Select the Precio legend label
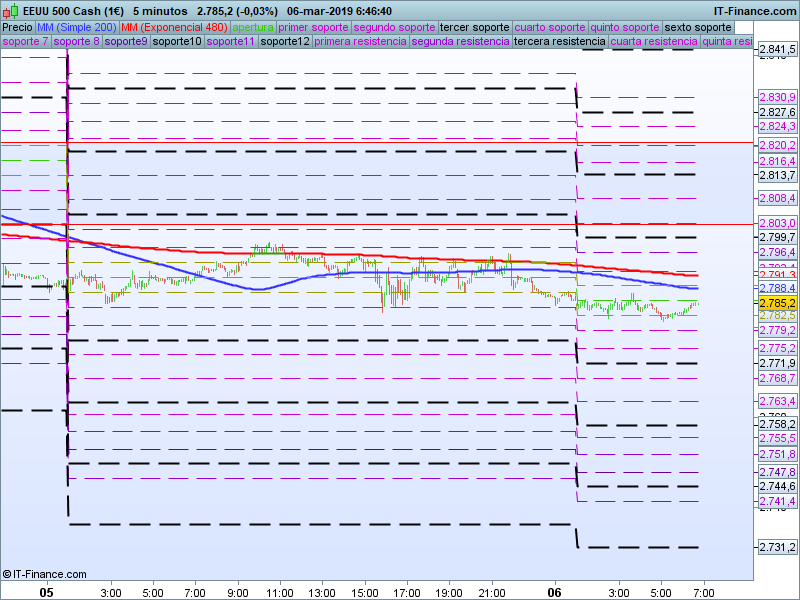 [17, 27]
